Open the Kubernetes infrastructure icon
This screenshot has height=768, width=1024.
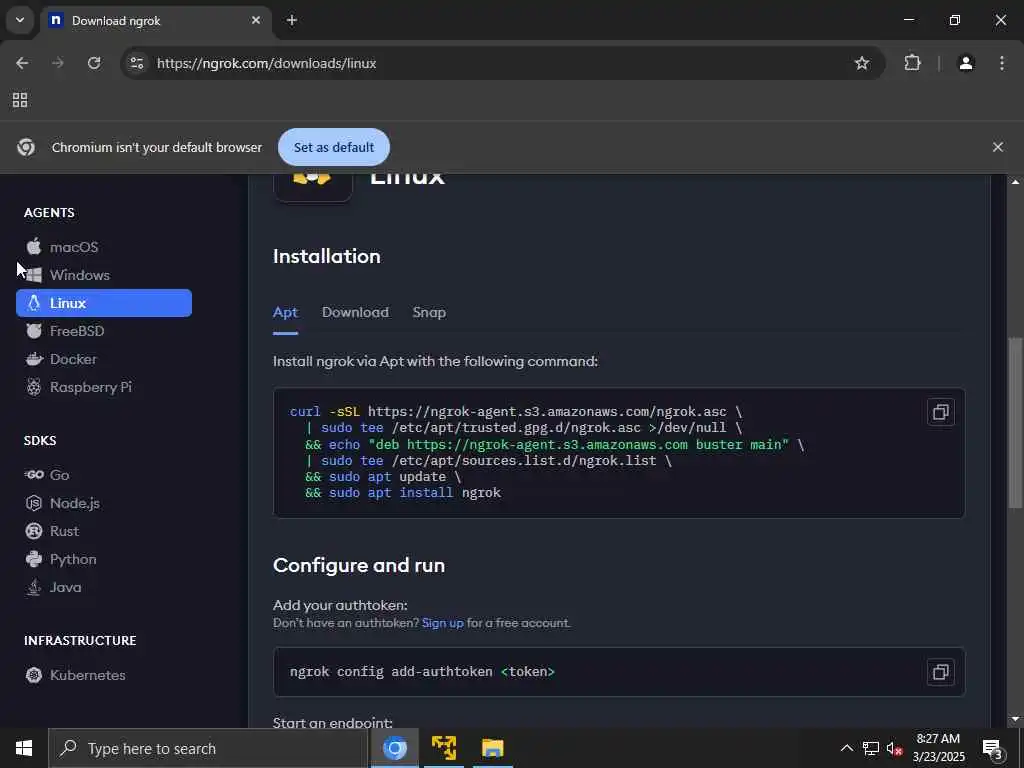(34, 675)
